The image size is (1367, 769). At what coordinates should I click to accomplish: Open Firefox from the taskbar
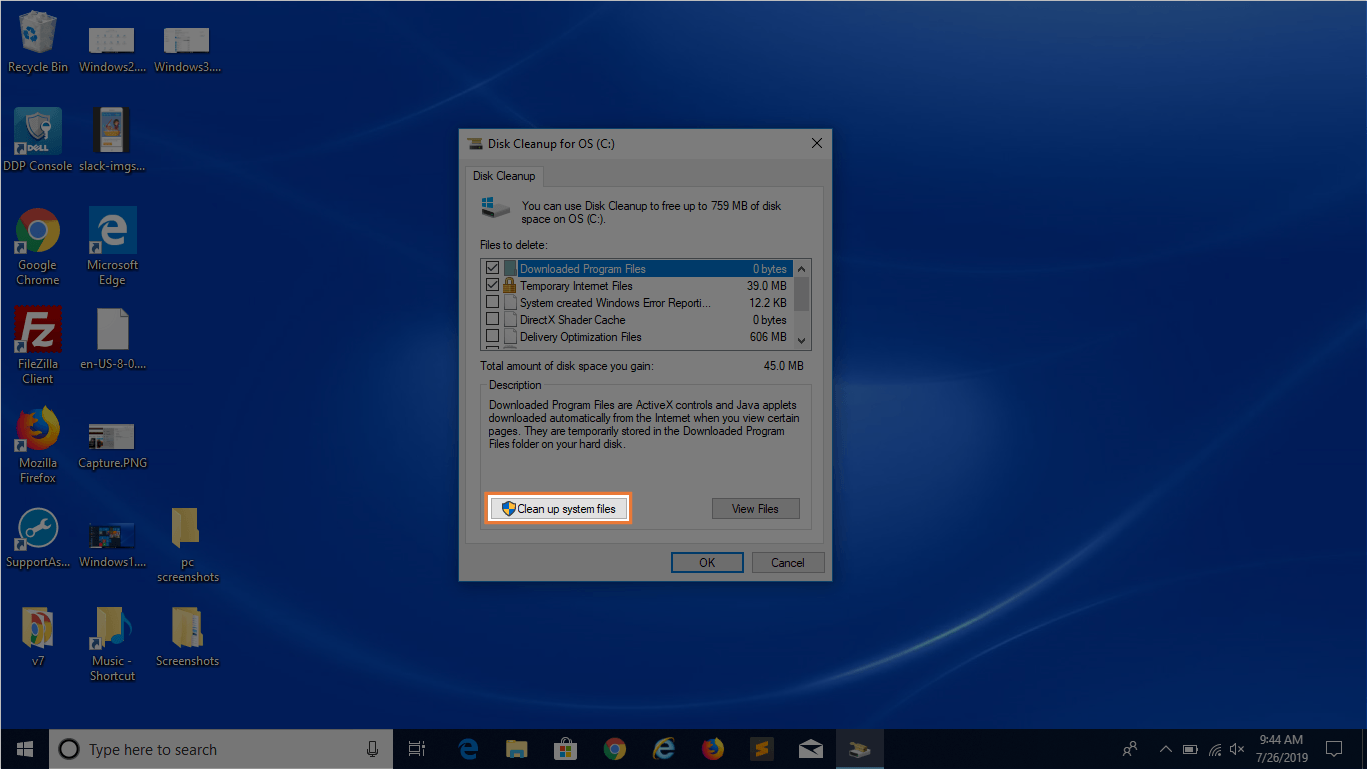pyautogui.click(x=712, y=748)
